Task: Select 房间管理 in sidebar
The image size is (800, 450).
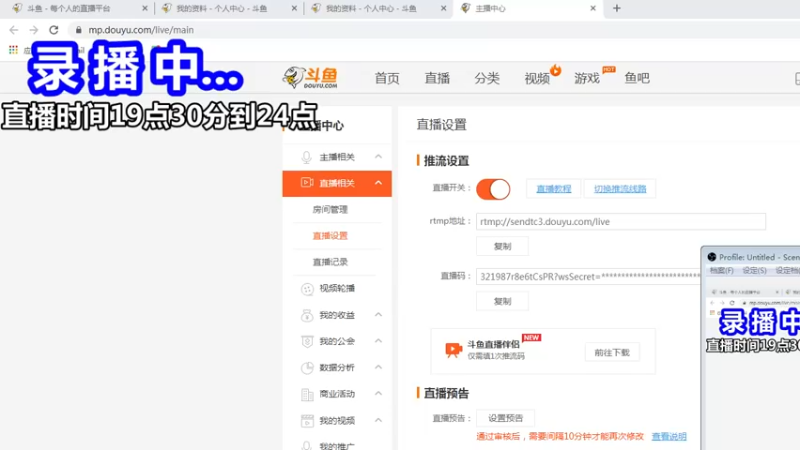Action: pyautogui.click(x=330, y=210)
